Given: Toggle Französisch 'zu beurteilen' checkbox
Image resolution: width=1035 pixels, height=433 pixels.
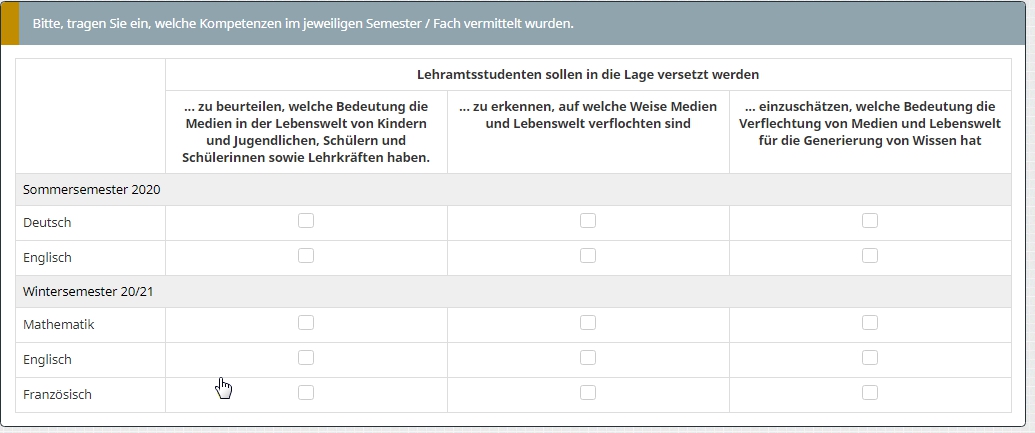Looking at the screenshot, I should click(x=306, y=393).
